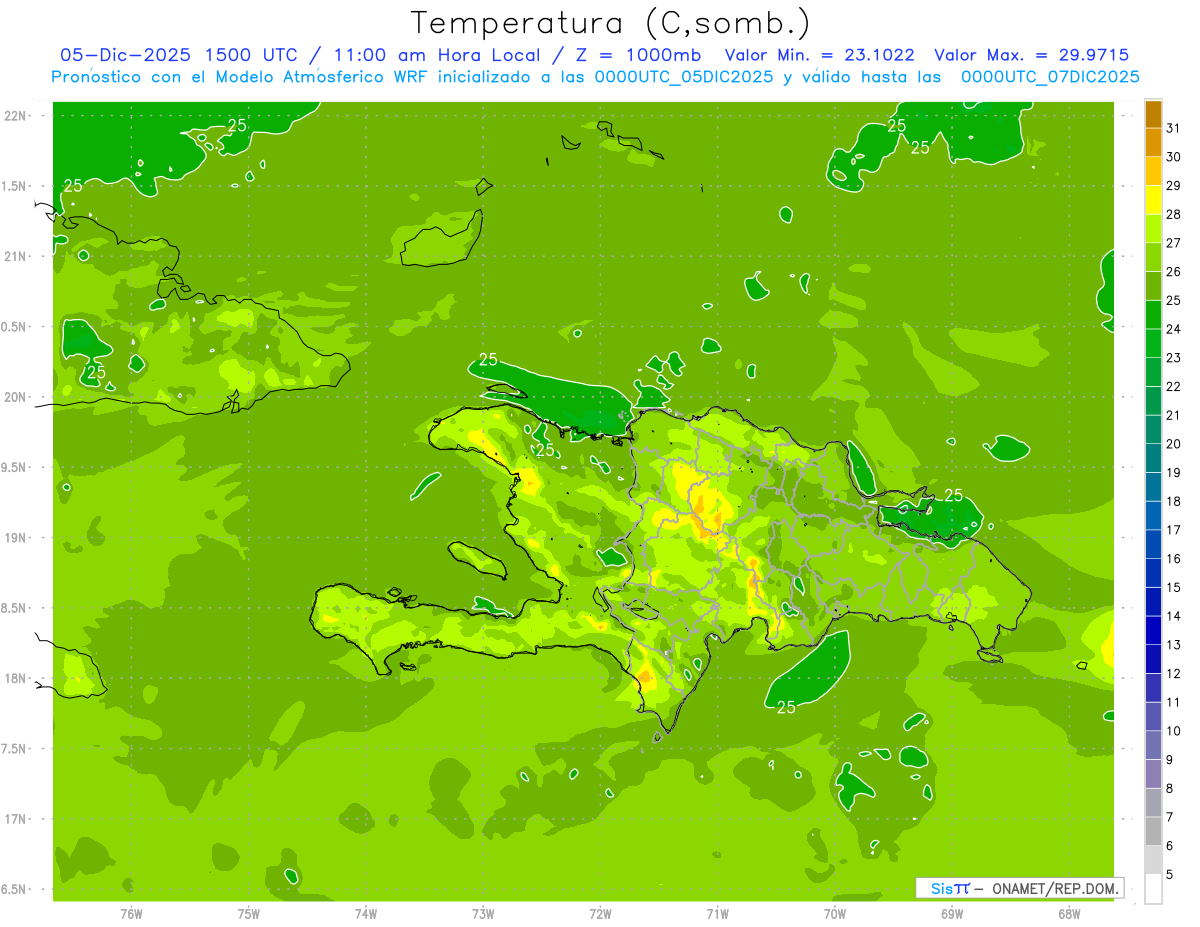
Task: Select the '6.5N' latitude label
Action: click(15, 889)
